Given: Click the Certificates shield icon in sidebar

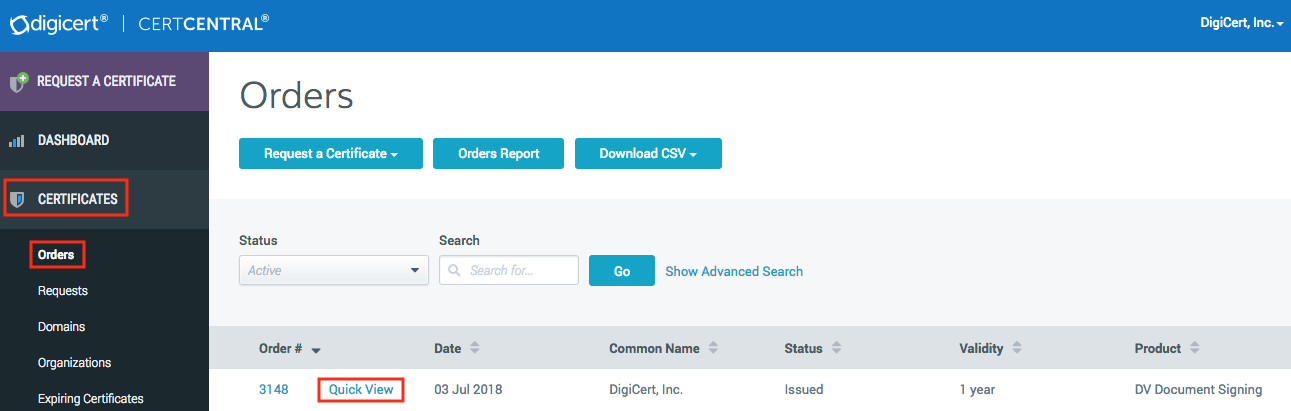Looking at the screenshot, I should [x=16, y=200].
